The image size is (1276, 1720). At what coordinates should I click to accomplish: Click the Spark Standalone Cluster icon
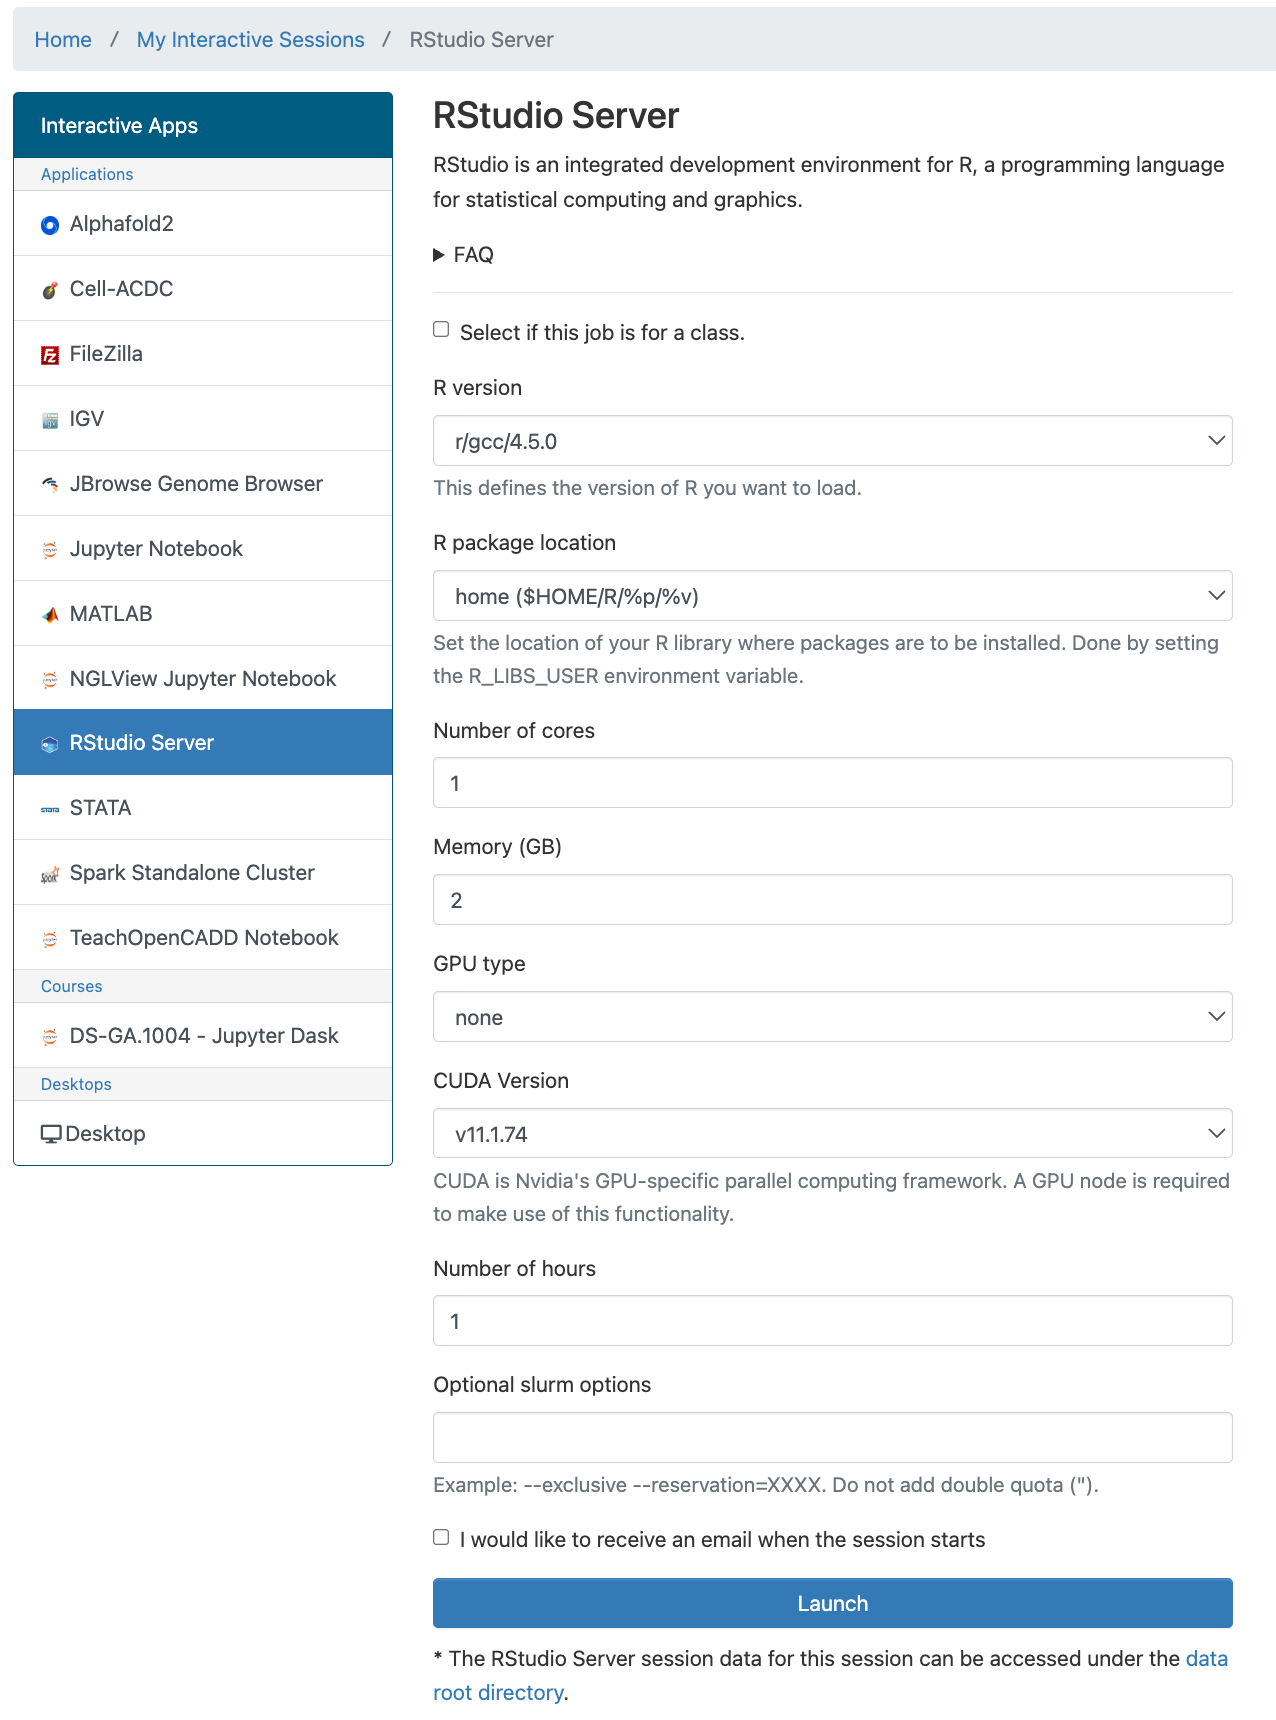(50, 875)
